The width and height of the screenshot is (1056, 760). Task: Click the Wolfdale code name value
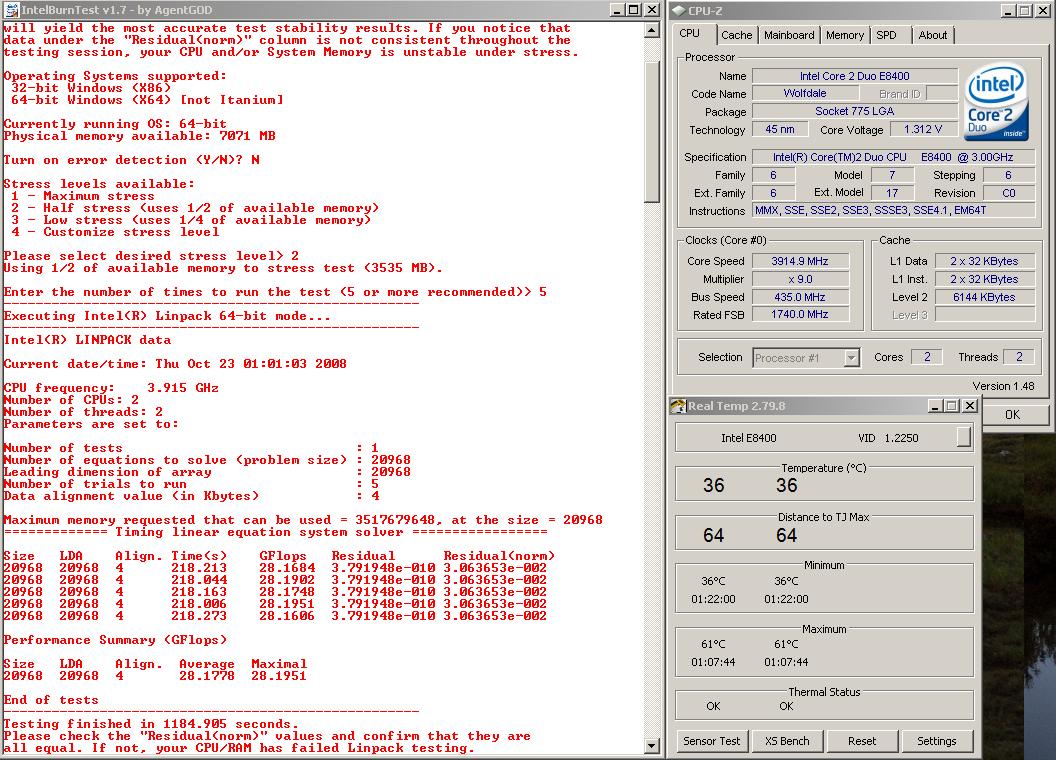[805, 94]
